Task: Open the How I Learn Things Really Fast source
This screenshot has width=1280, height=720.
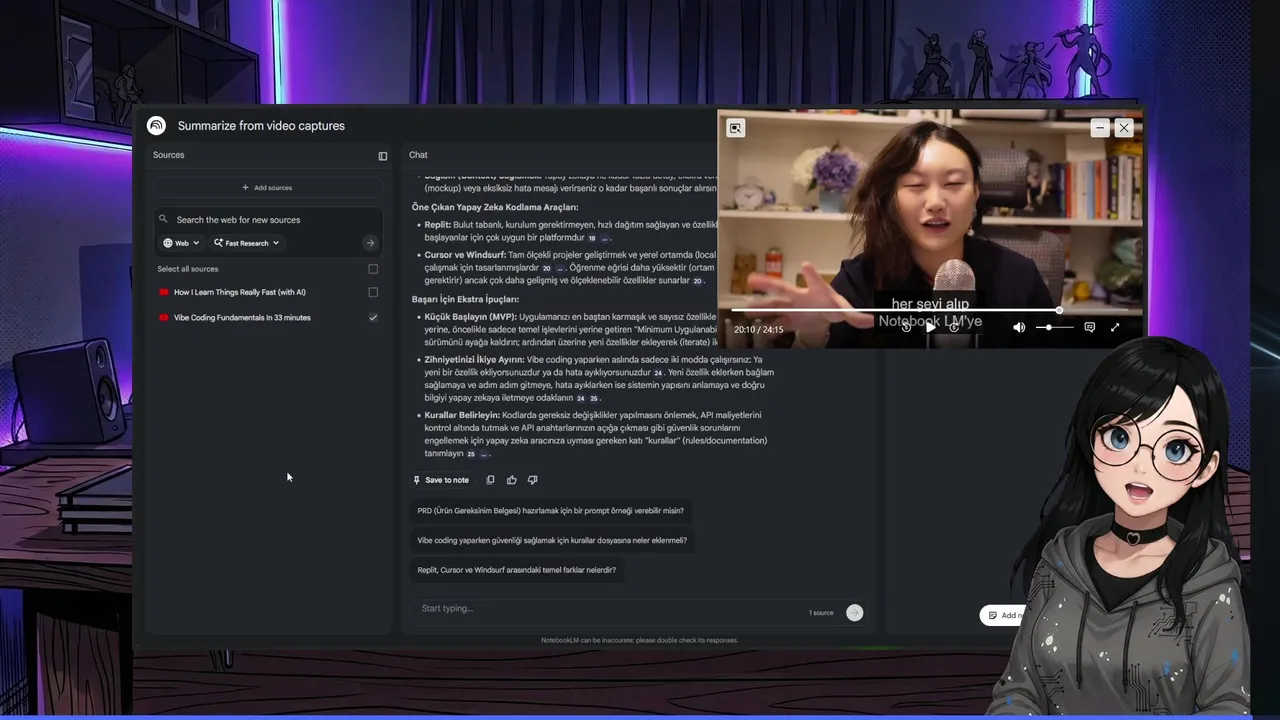Action: pos(240,292)
